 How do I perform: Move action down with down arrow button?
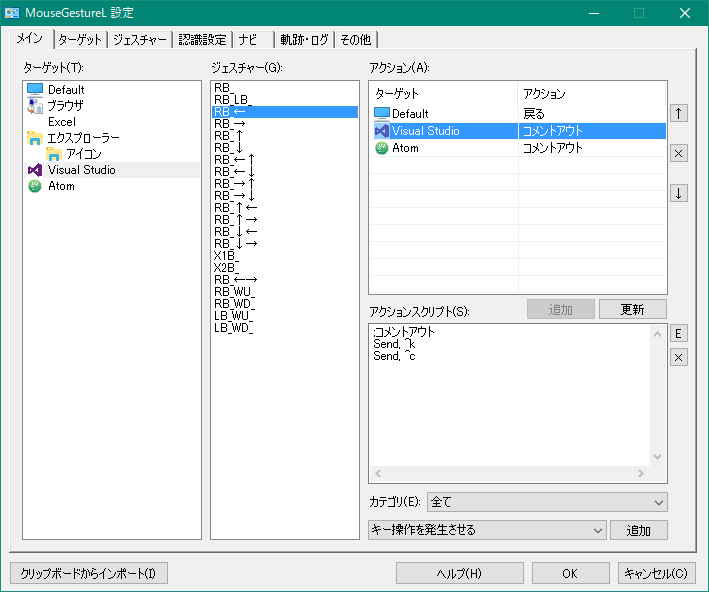tap(679, 193)
